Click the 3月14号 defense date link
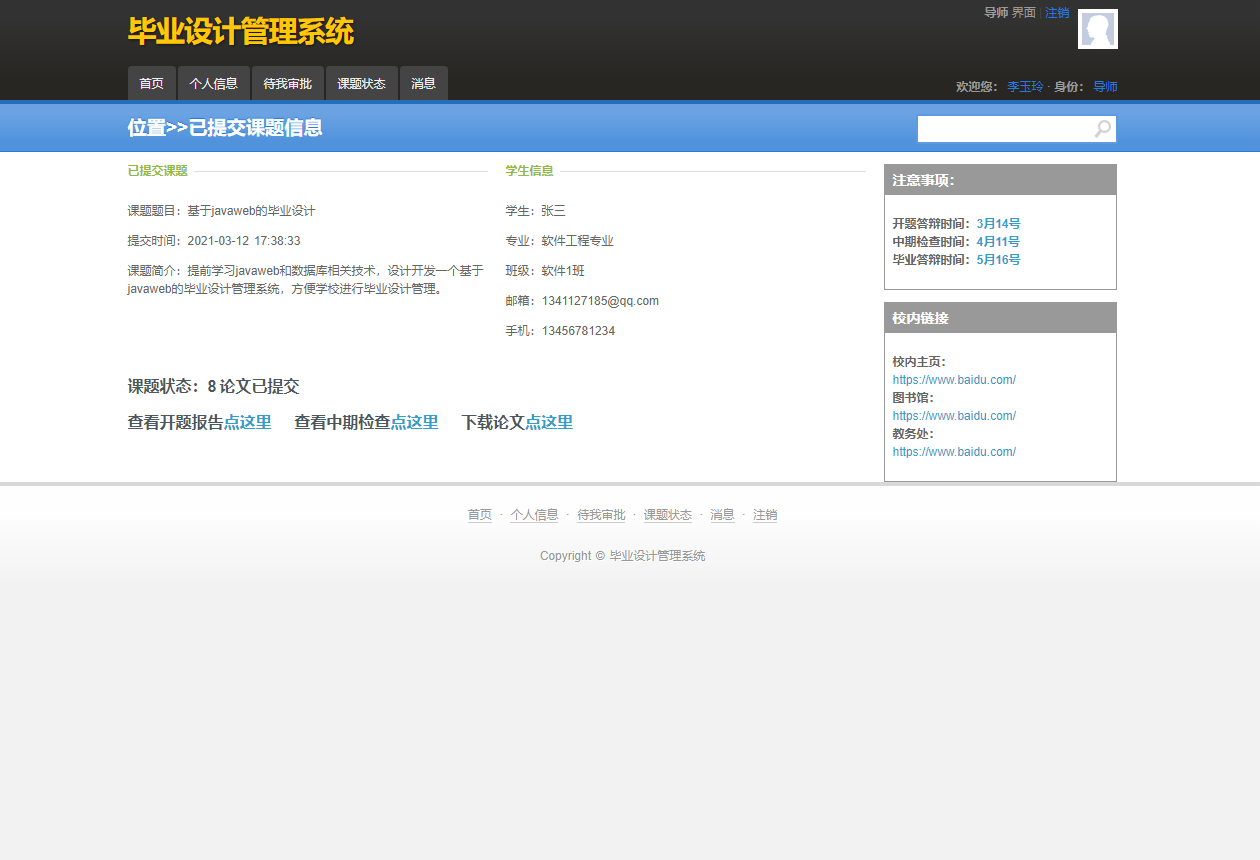Viewport: 1260px width, 860px height. click(997, 223)
